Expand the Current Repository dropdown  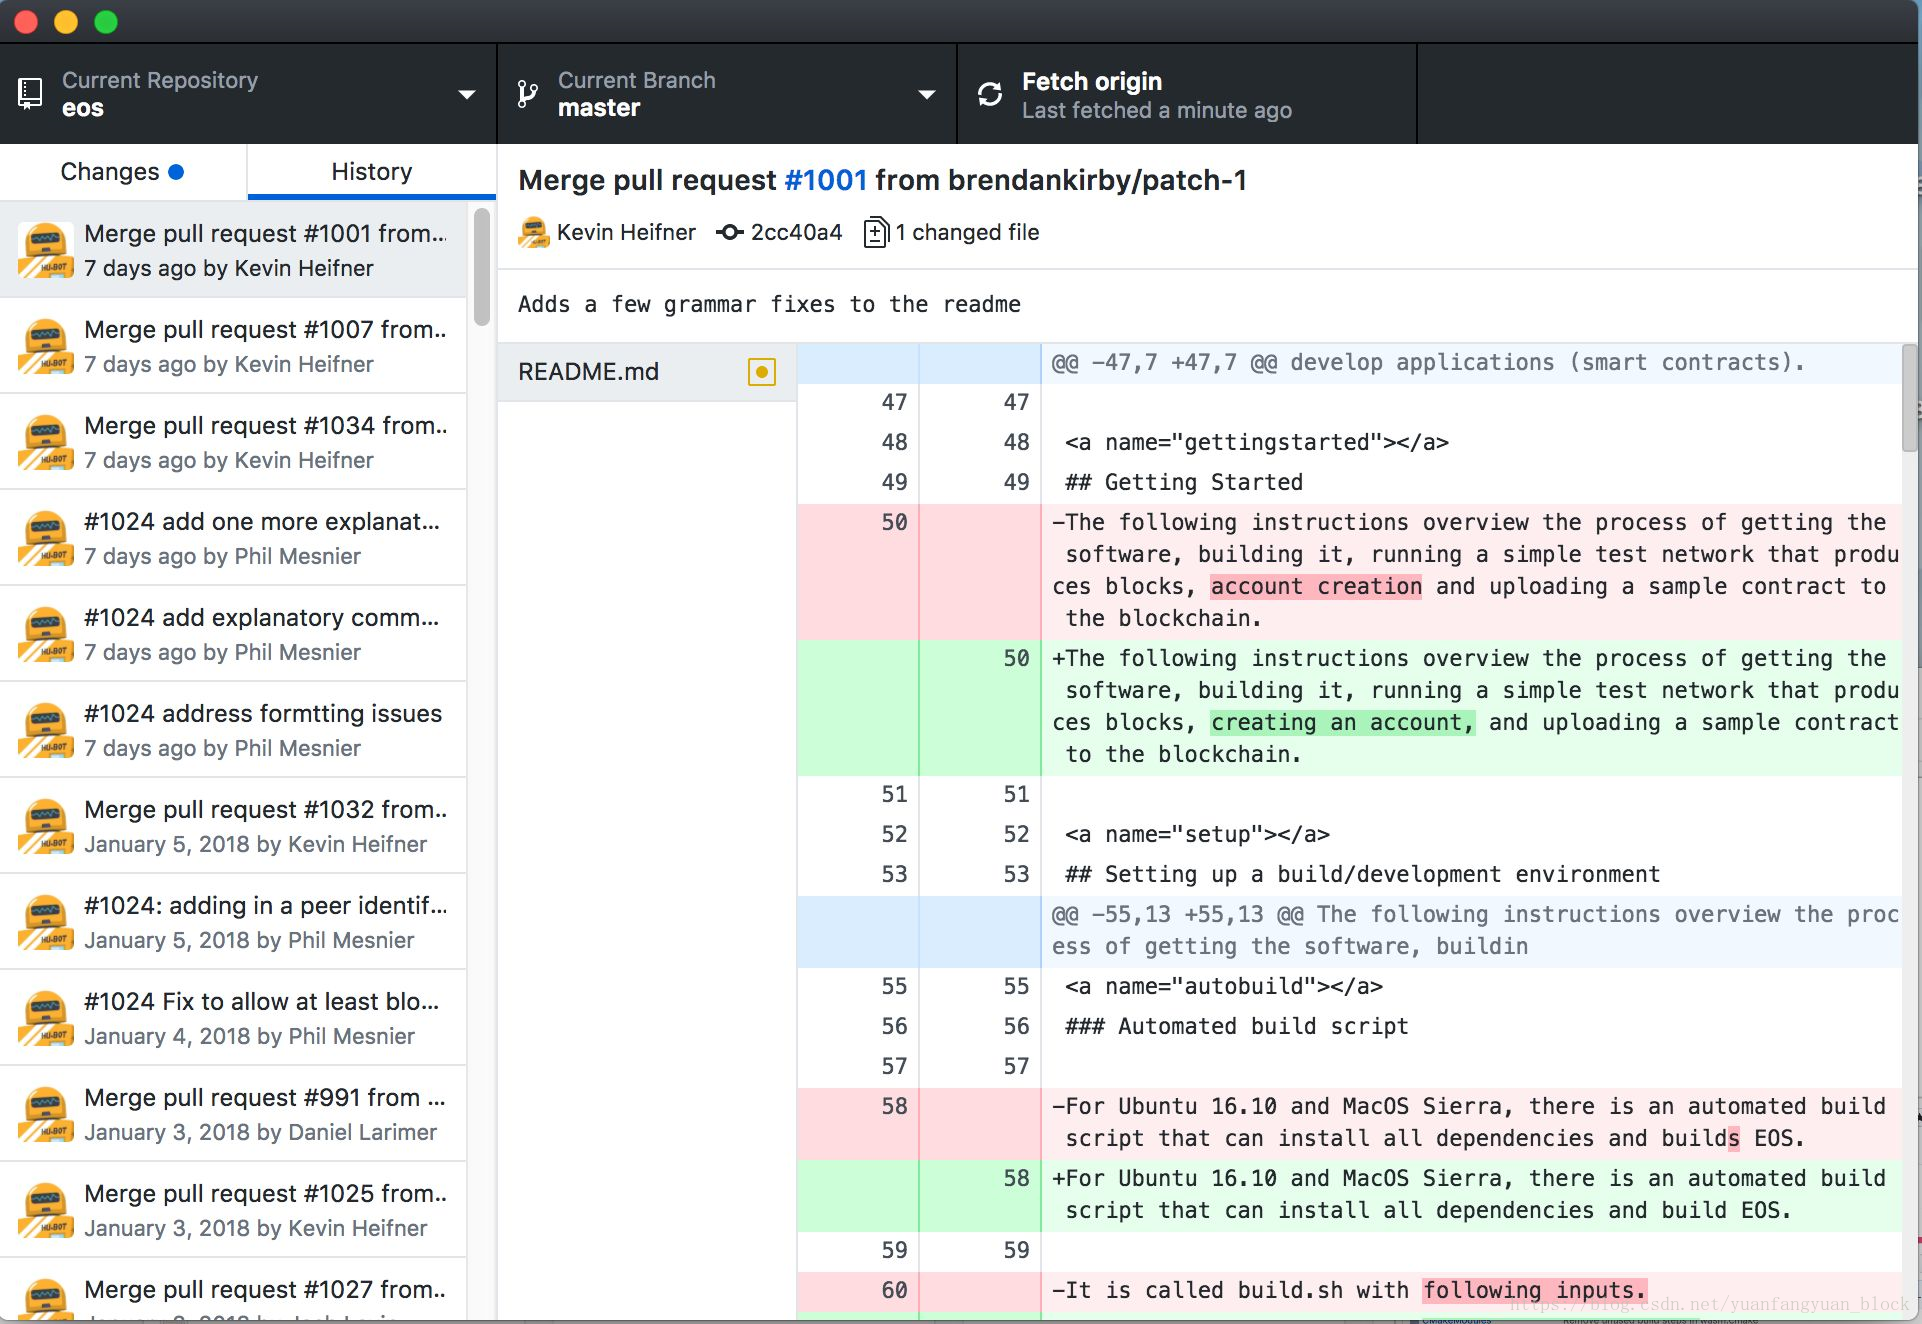pos(466,94)
